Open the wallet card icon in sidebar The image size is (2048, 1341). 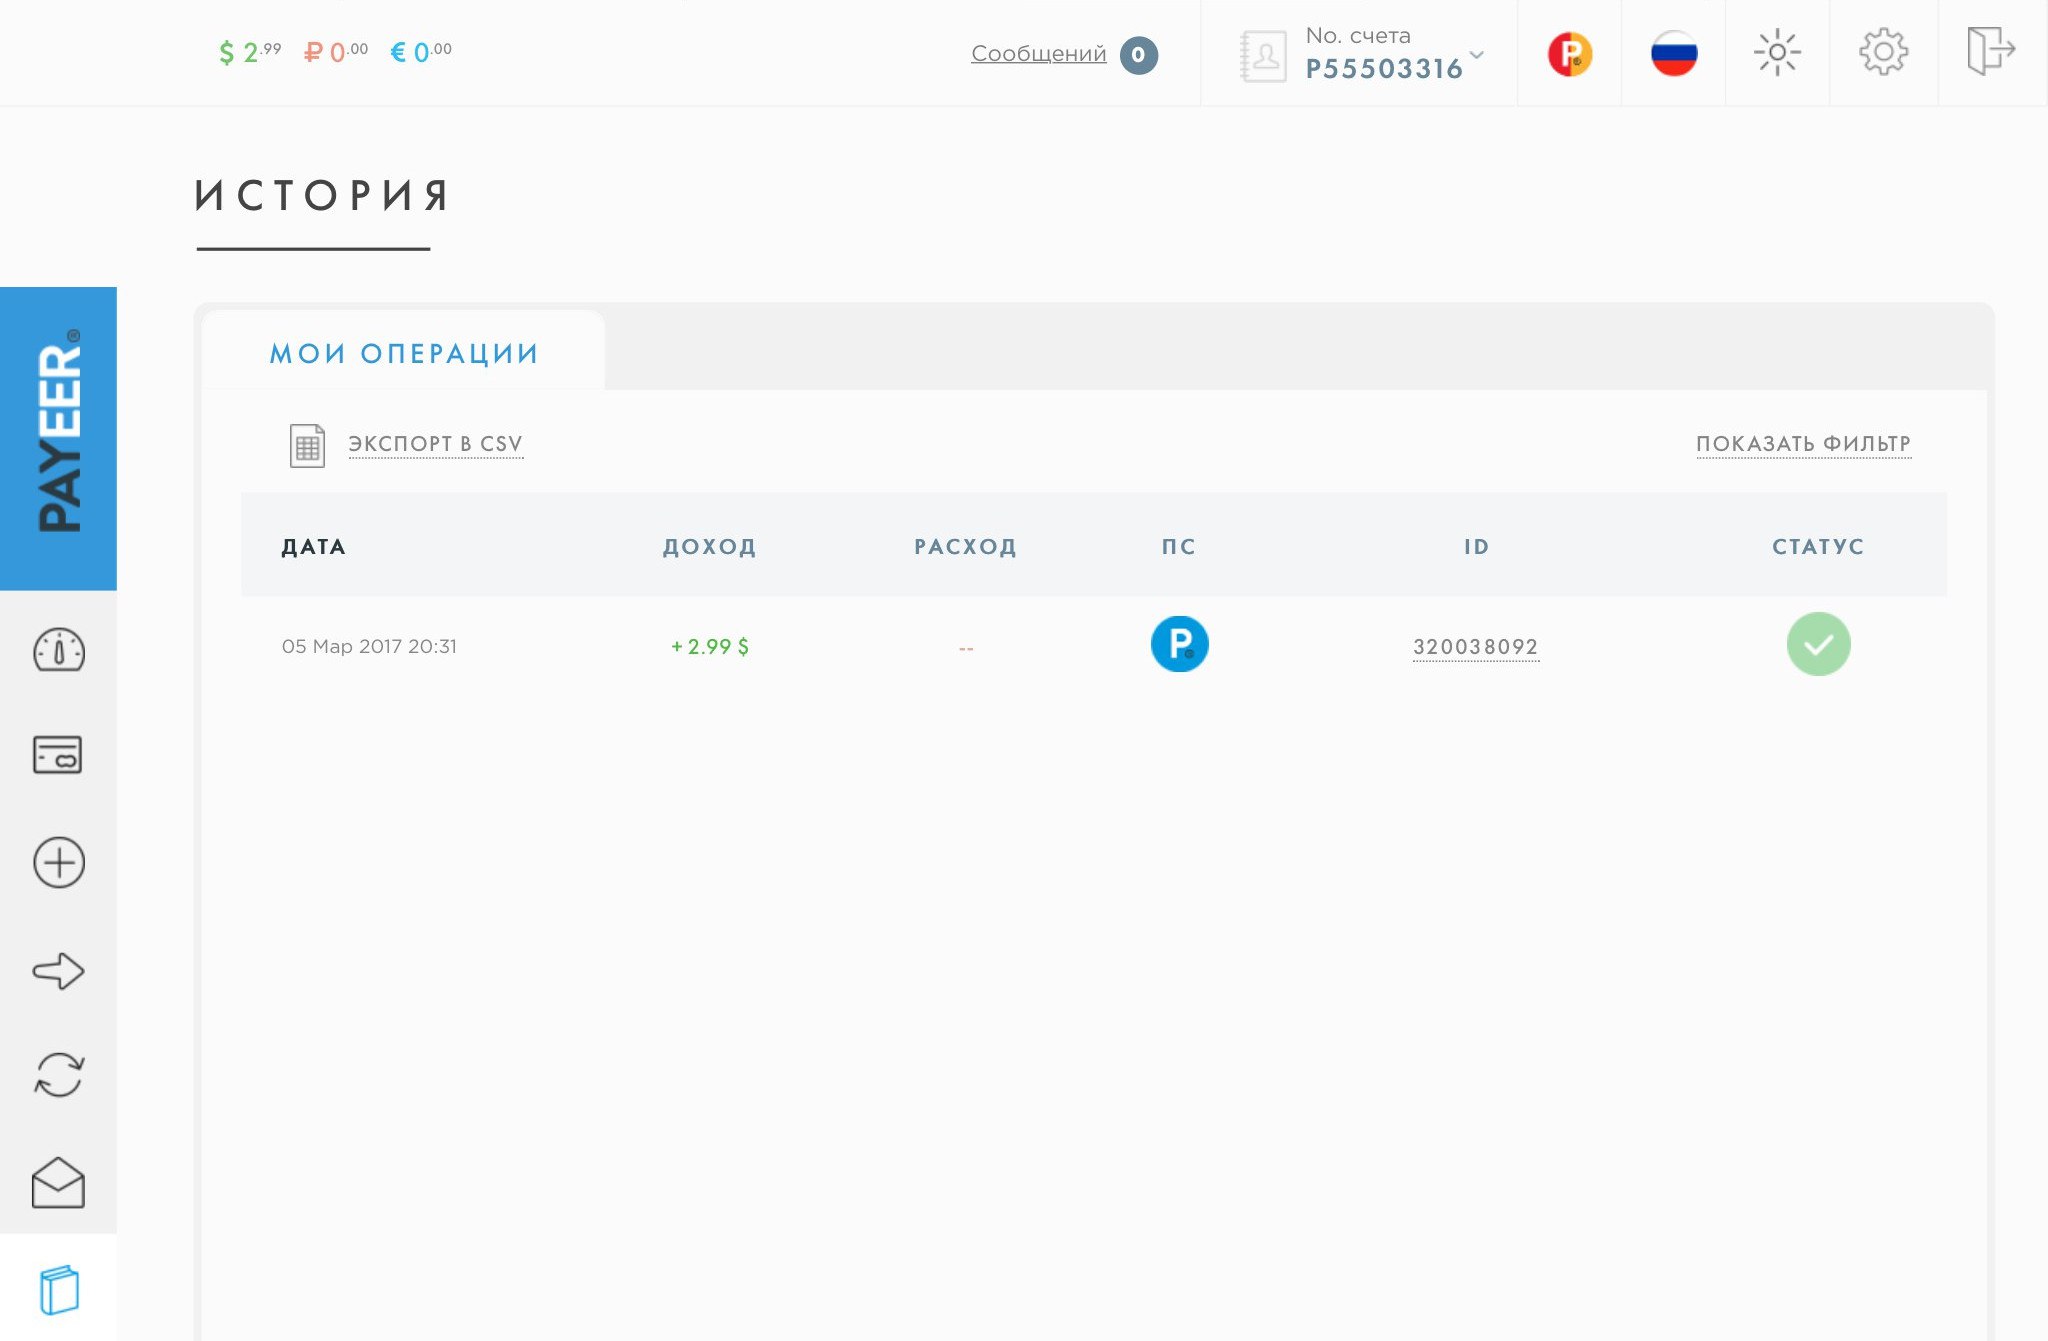coord(58,754)
